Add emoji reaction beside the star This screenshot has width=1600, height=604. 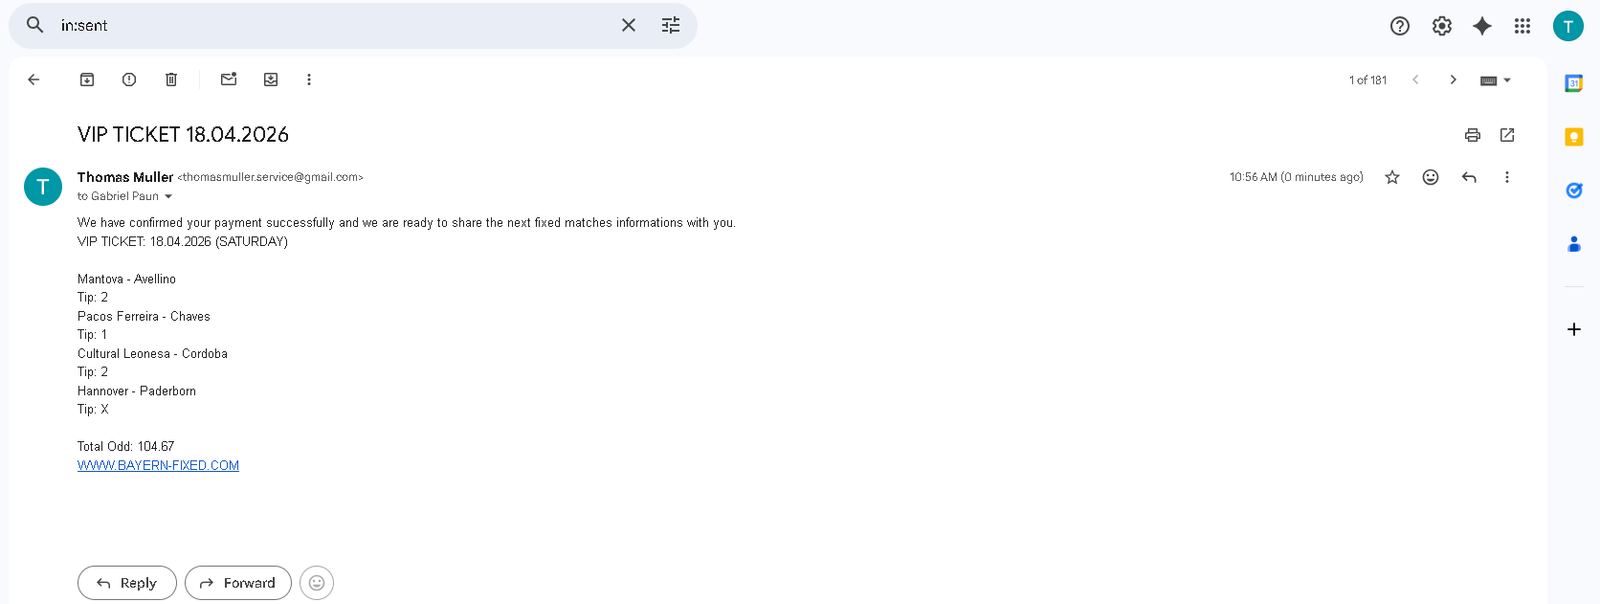[1430, 177]
